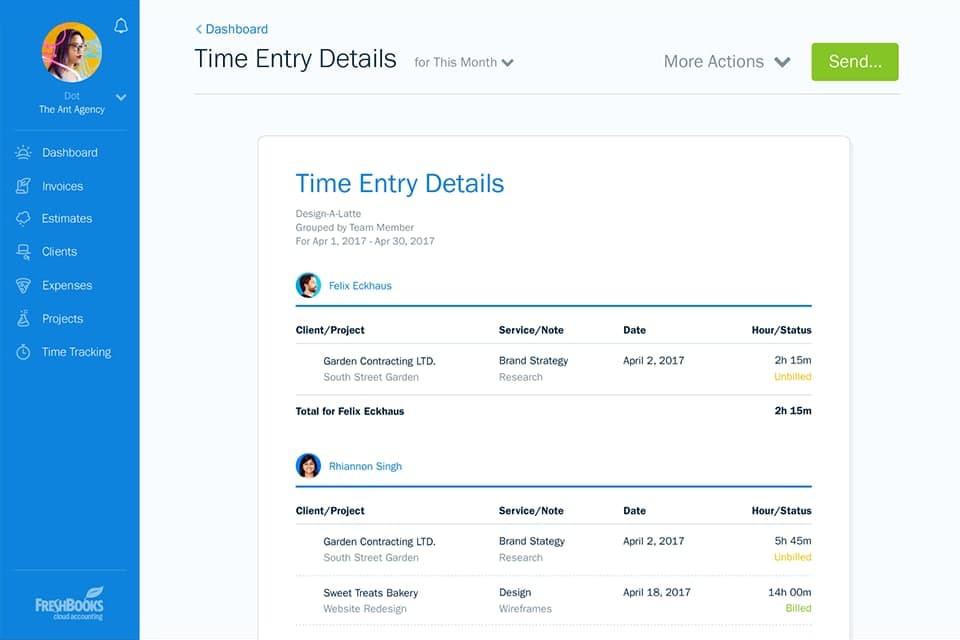This screenshot has width=960, height=640.
Task: Go to Invoices section
Action: point(62,186)
